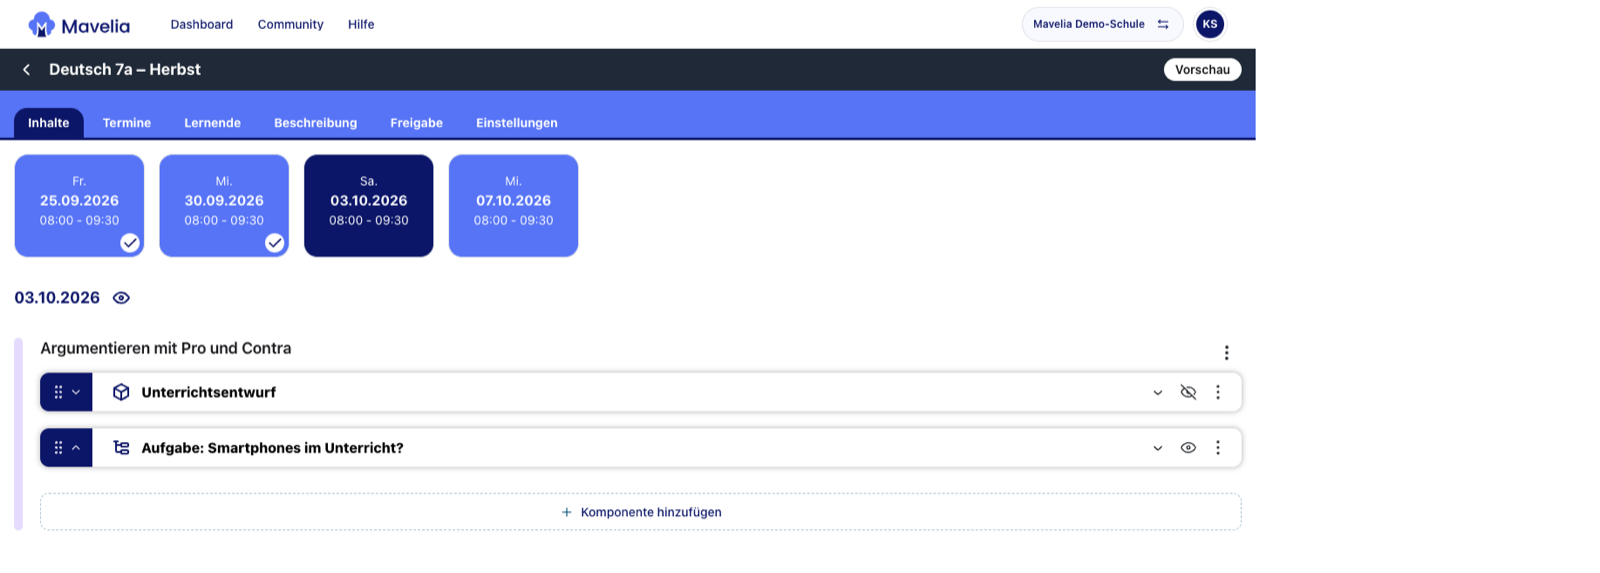Open three-dot menu for Argumentieren mit Pro und Contra
Viewport: 1600px width, 573px height.
1226,352
